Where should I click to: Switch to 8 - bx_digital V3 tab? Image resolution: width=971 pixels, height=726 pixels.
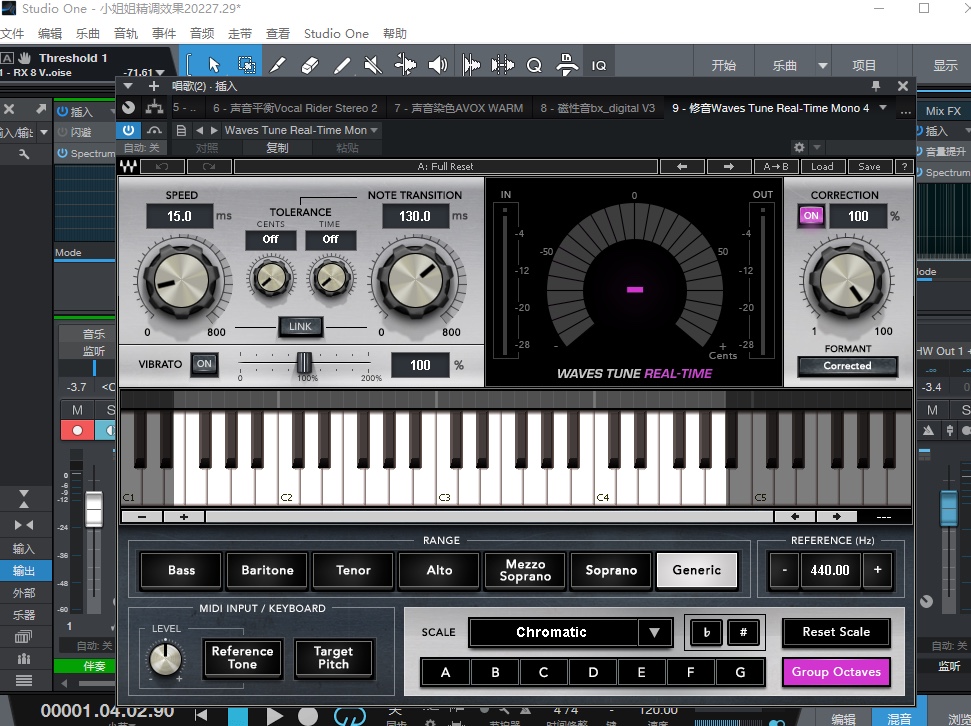point(598,108)
